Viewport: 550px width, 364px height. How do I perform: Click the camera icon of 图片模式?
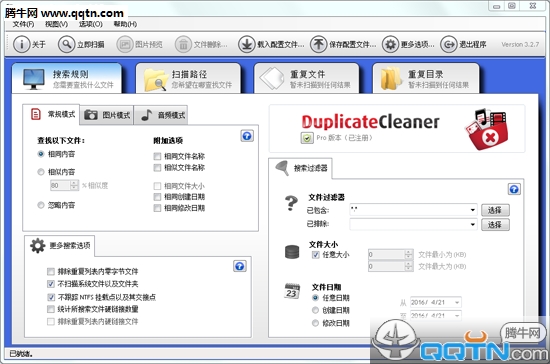90,115
